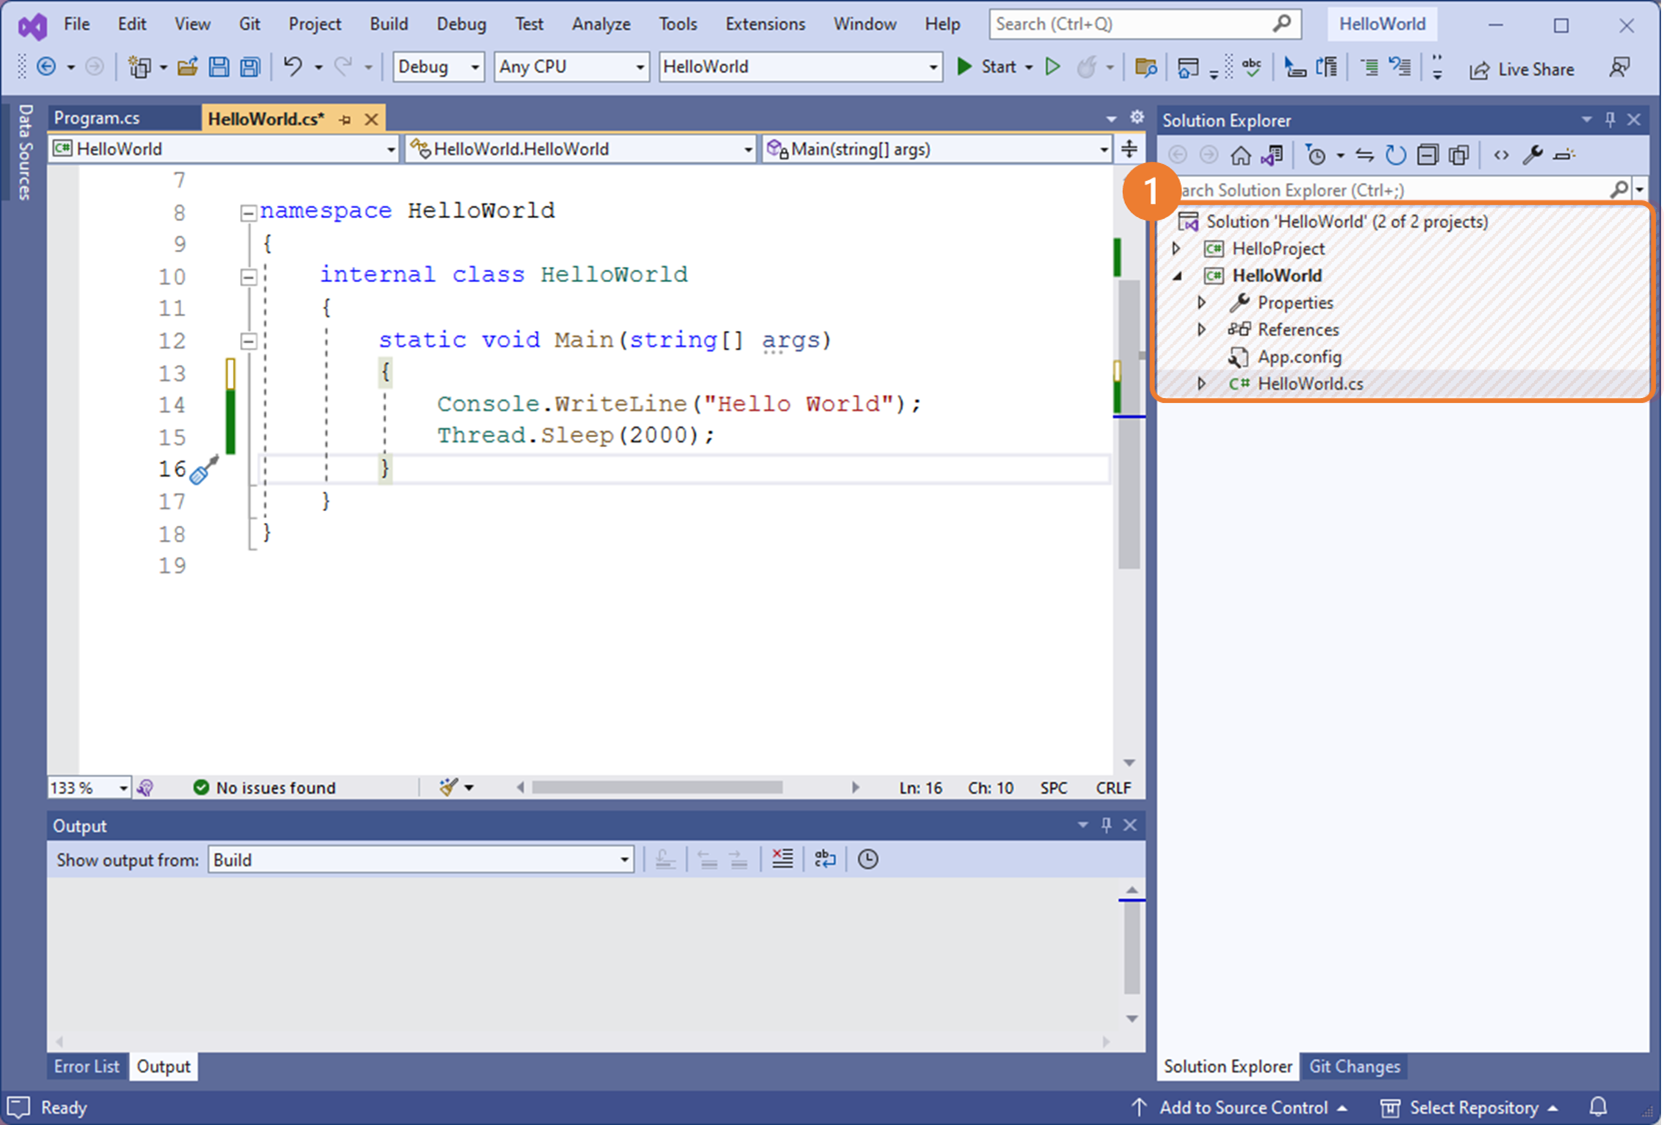Click the Save icon in the toolbar
Screen dimensions: 1666x1125
click(x=218, y=67)
